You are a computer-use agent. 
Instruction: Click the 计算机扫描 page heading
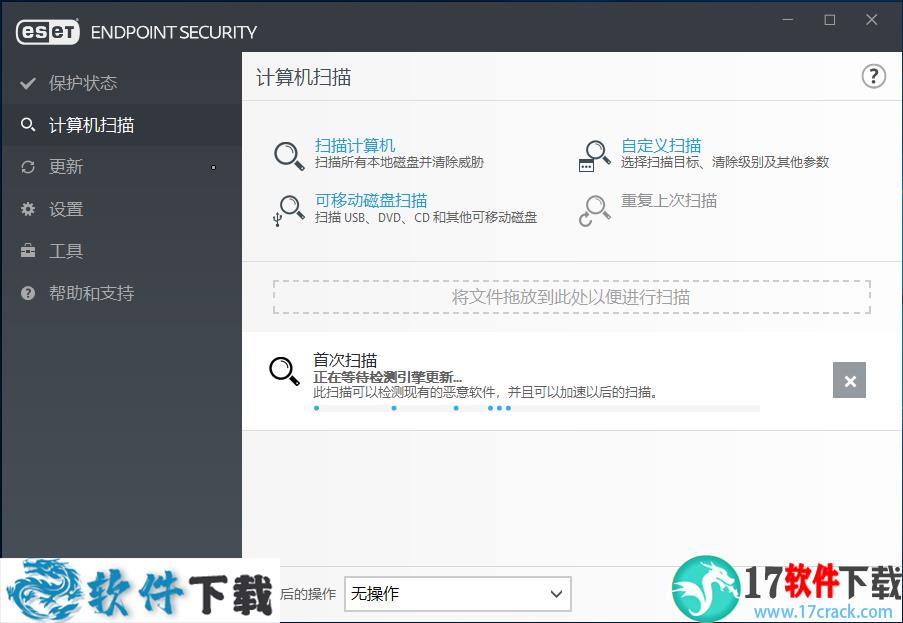point(303,77)
